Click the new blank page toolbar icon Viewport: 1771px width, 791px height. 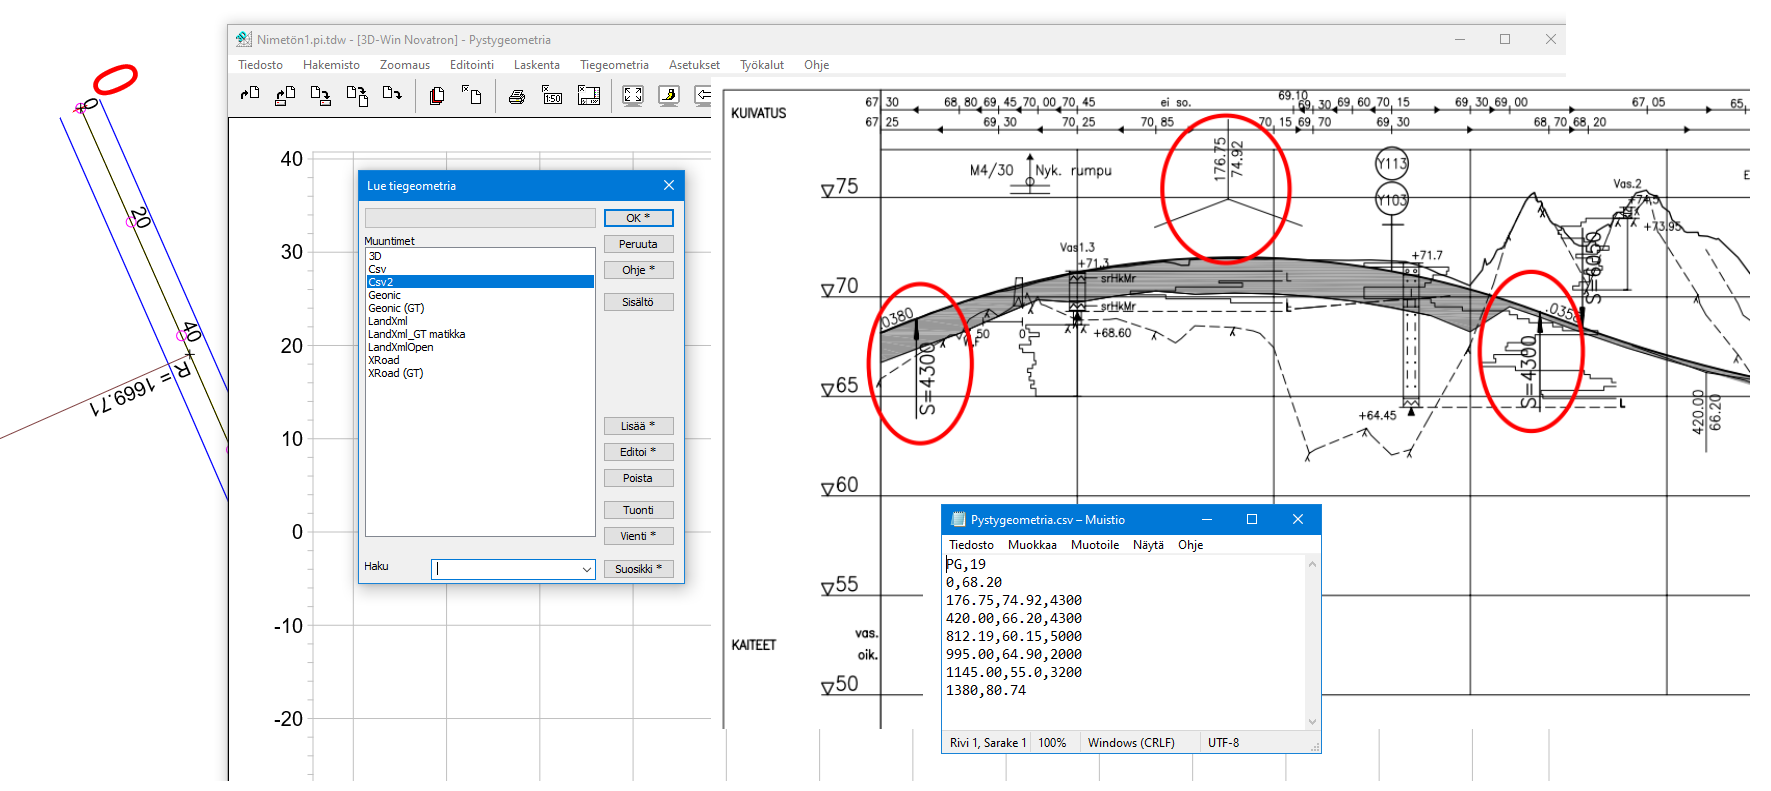pos(472,95)
